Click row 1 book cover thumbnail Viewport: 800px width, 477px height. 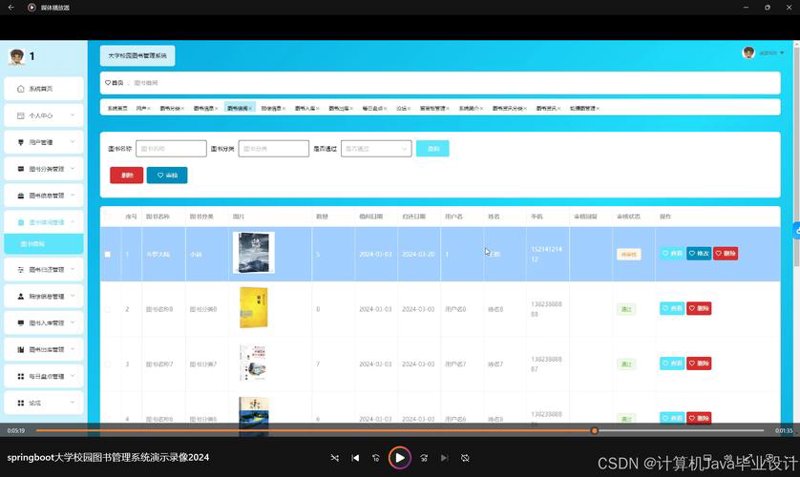254,253
